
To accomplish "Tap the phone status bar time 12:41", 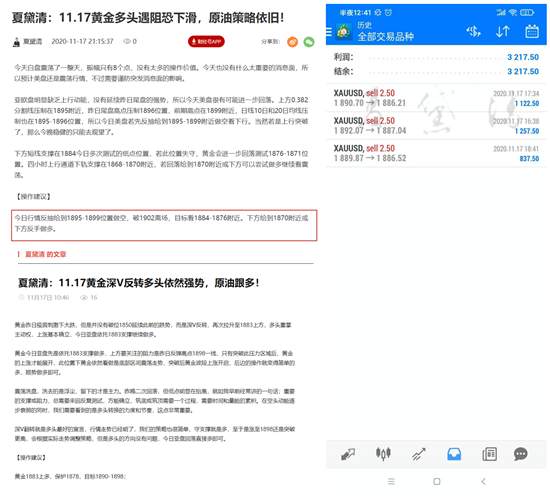I will tap(355, 13).
